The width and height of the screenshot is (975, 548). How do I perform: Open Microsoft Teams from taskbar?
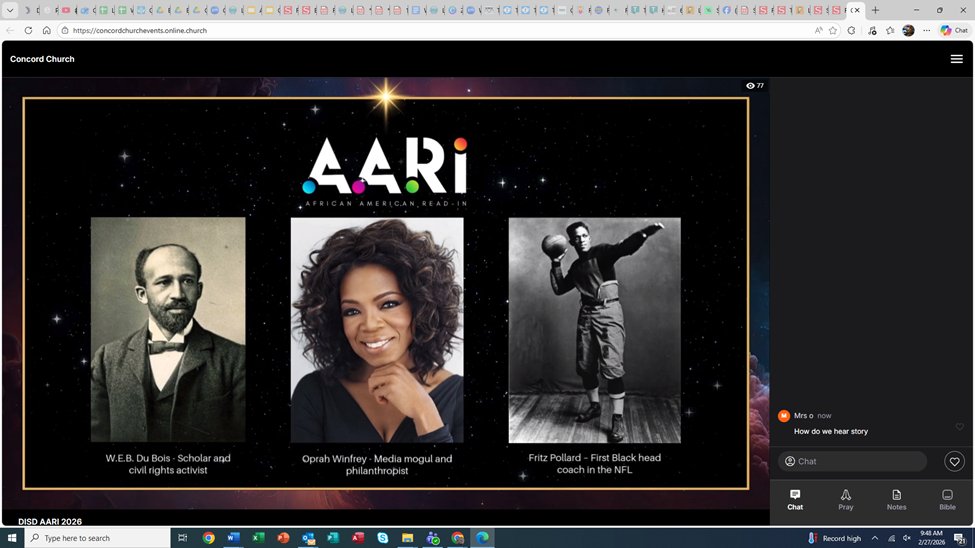433,537
